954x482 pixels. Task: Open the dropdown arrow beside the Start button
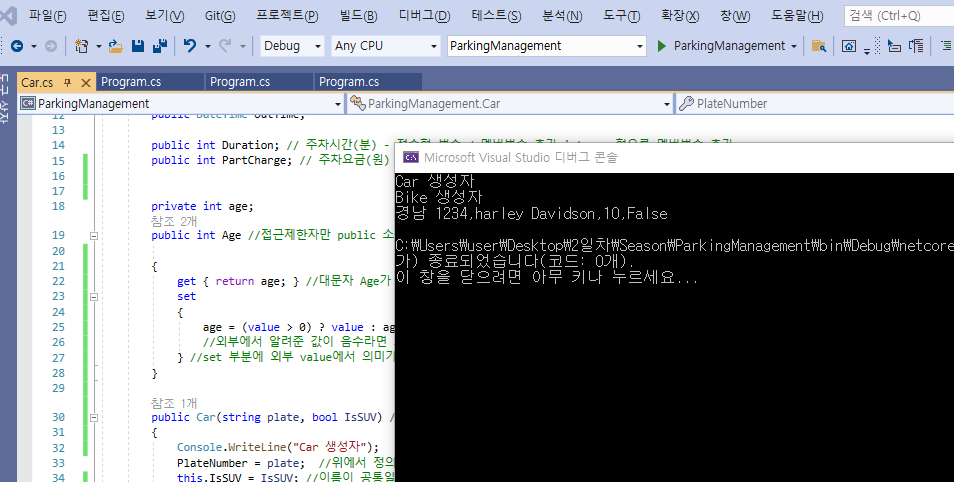point(793,46)
